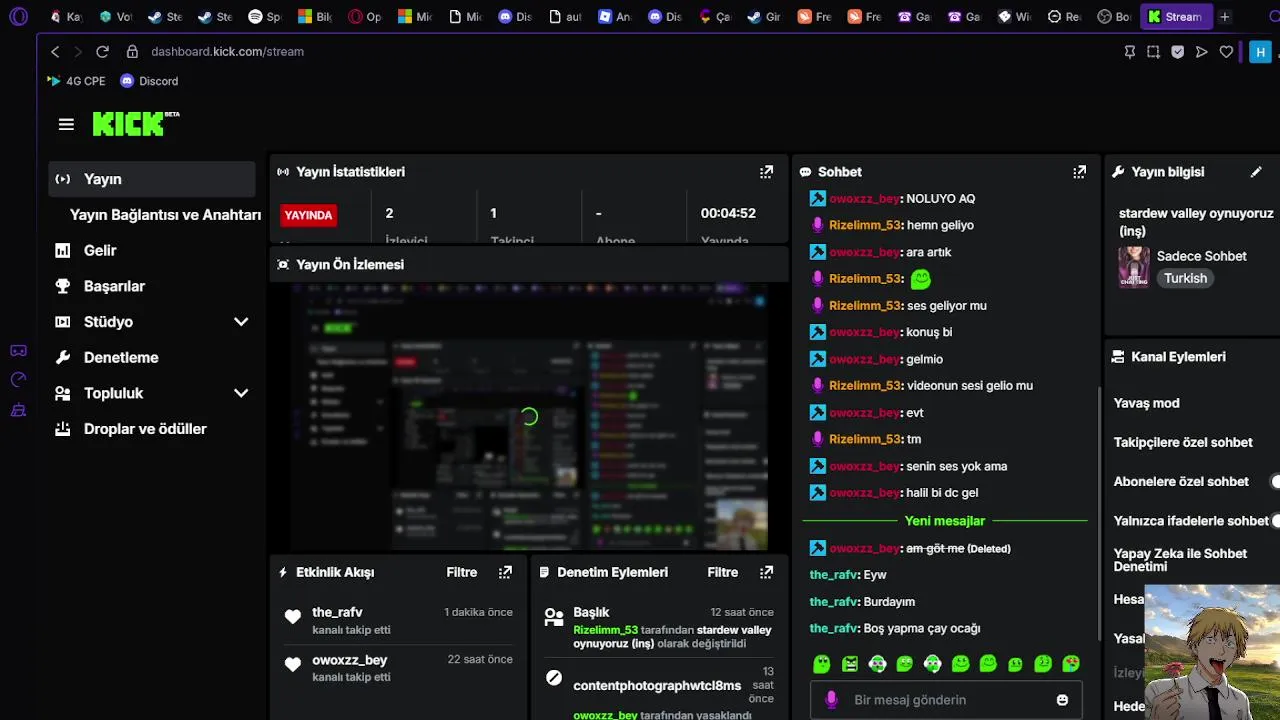Viewport: 1280px width, 720px height.
Task: Click the Droplar ve ödüller icon
Action: click(x=63, y=429)
